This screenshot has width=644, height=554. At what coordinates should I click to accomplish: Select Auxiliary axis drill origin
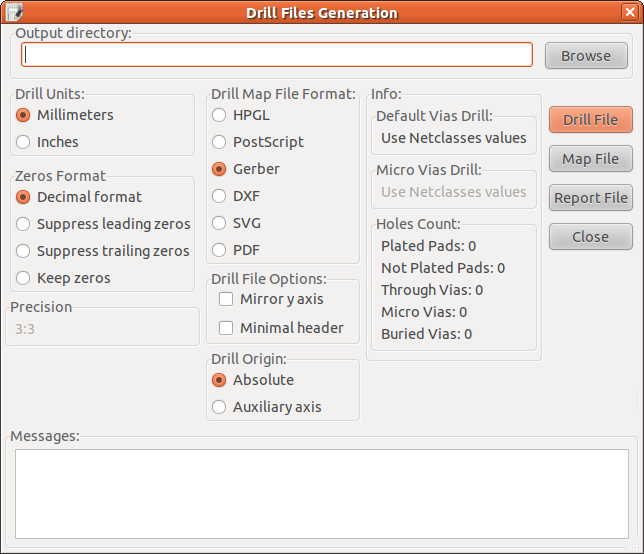[x=219, y=407]
